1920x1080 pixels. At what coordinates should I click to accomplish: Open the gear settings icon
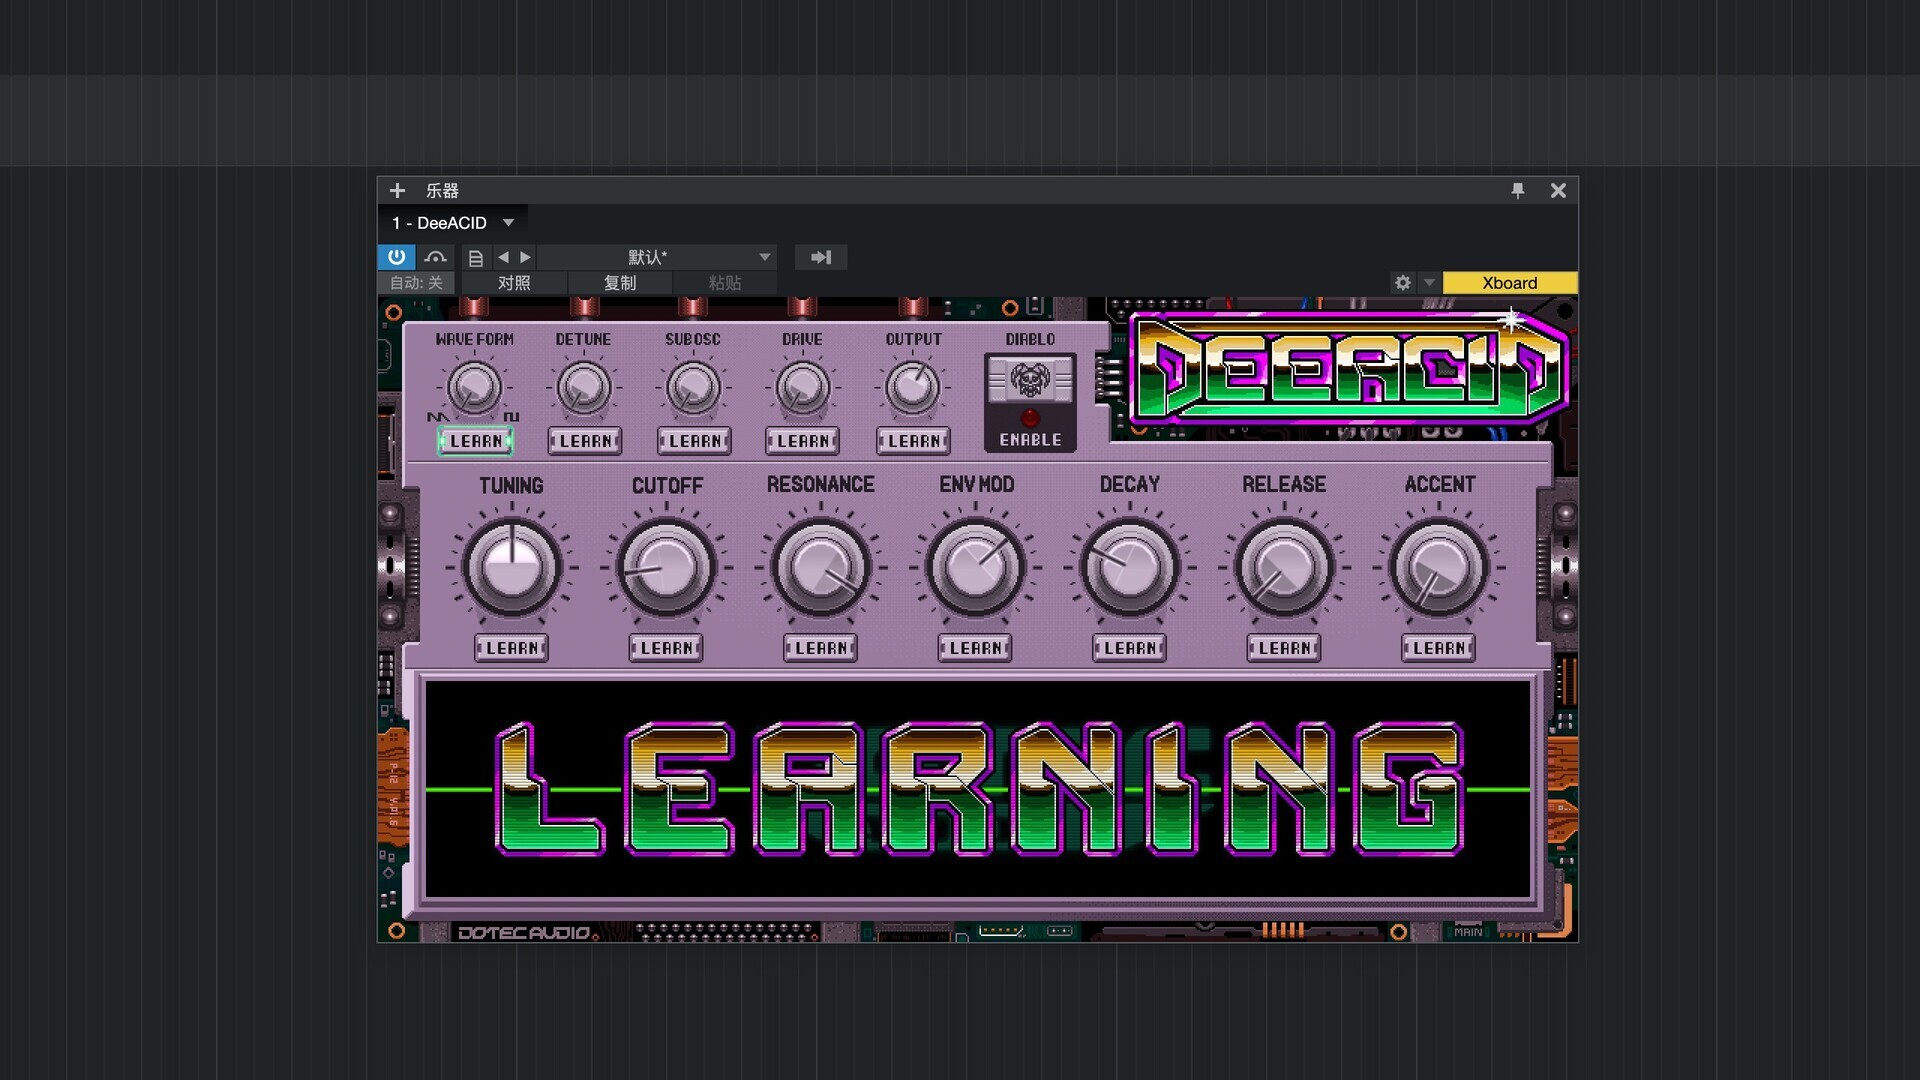[x=1403, y=283]
